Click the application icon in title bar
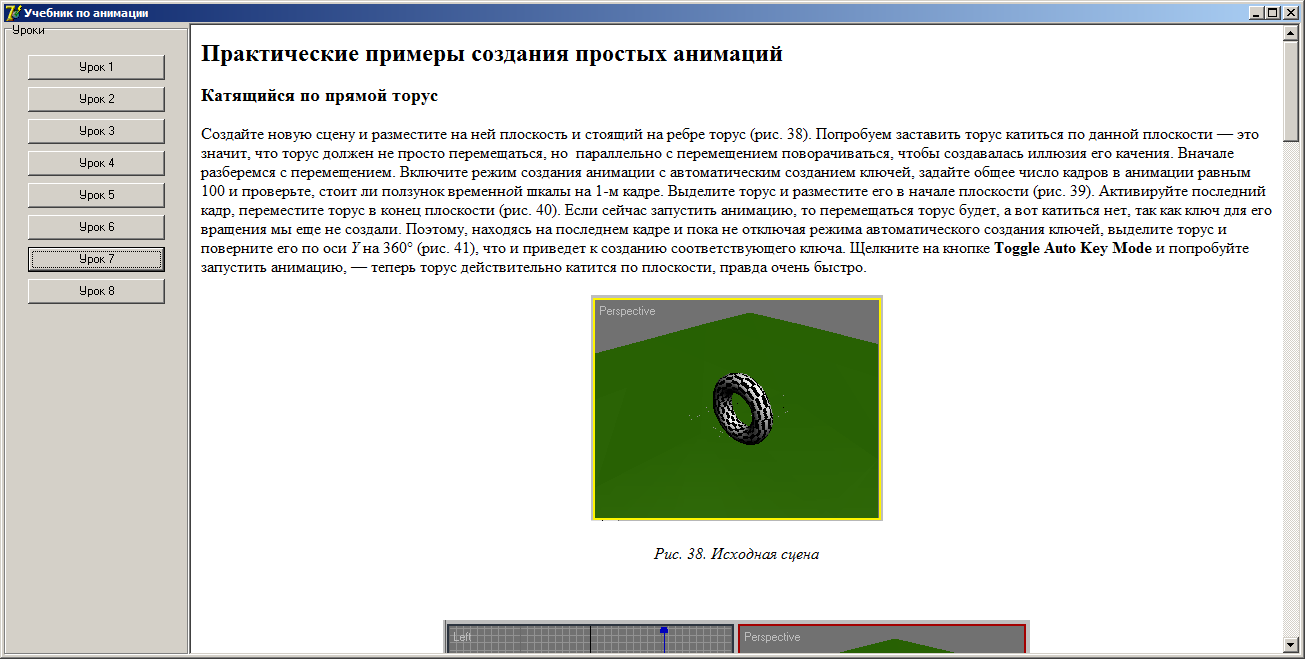Screen dimensions: 1305x659 click(13, 13)
